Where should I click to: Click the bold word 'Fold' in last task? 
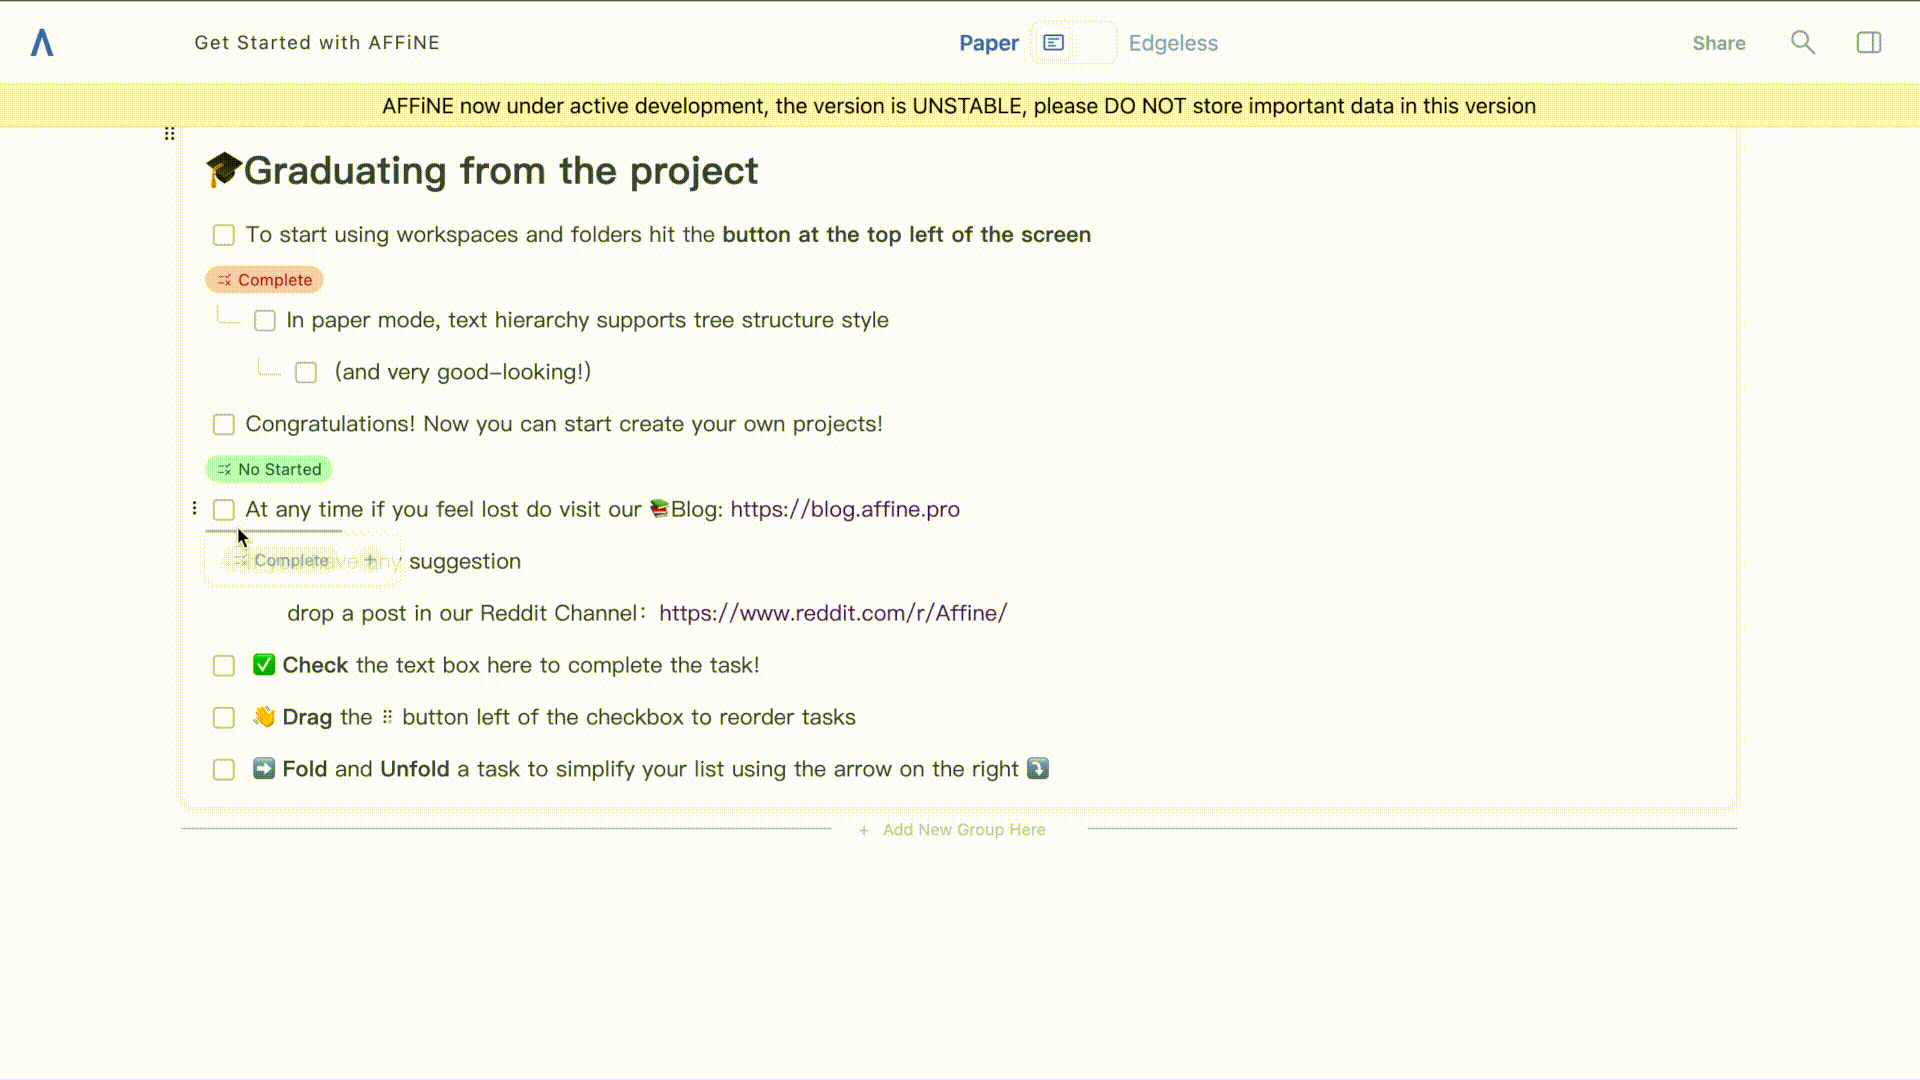pyautogui.click(x=305, y=769)
